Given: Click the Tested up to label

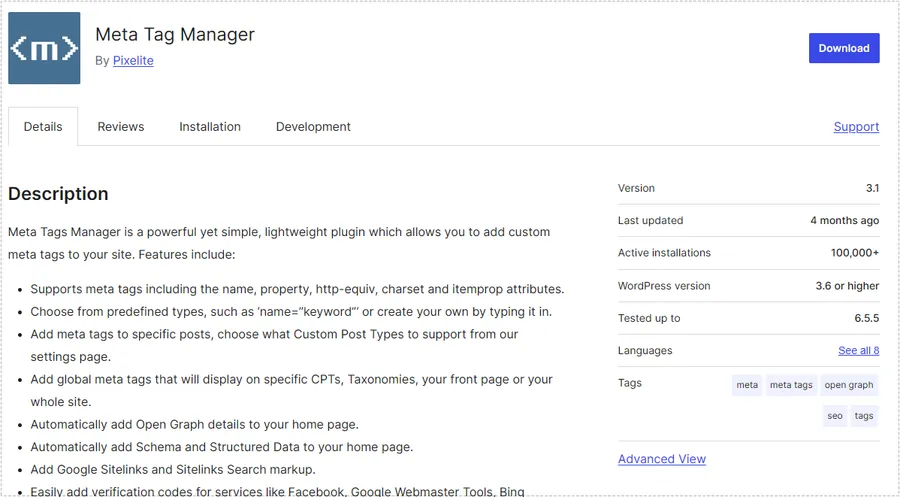Looking at the screenshot, I should click(649, 318).
